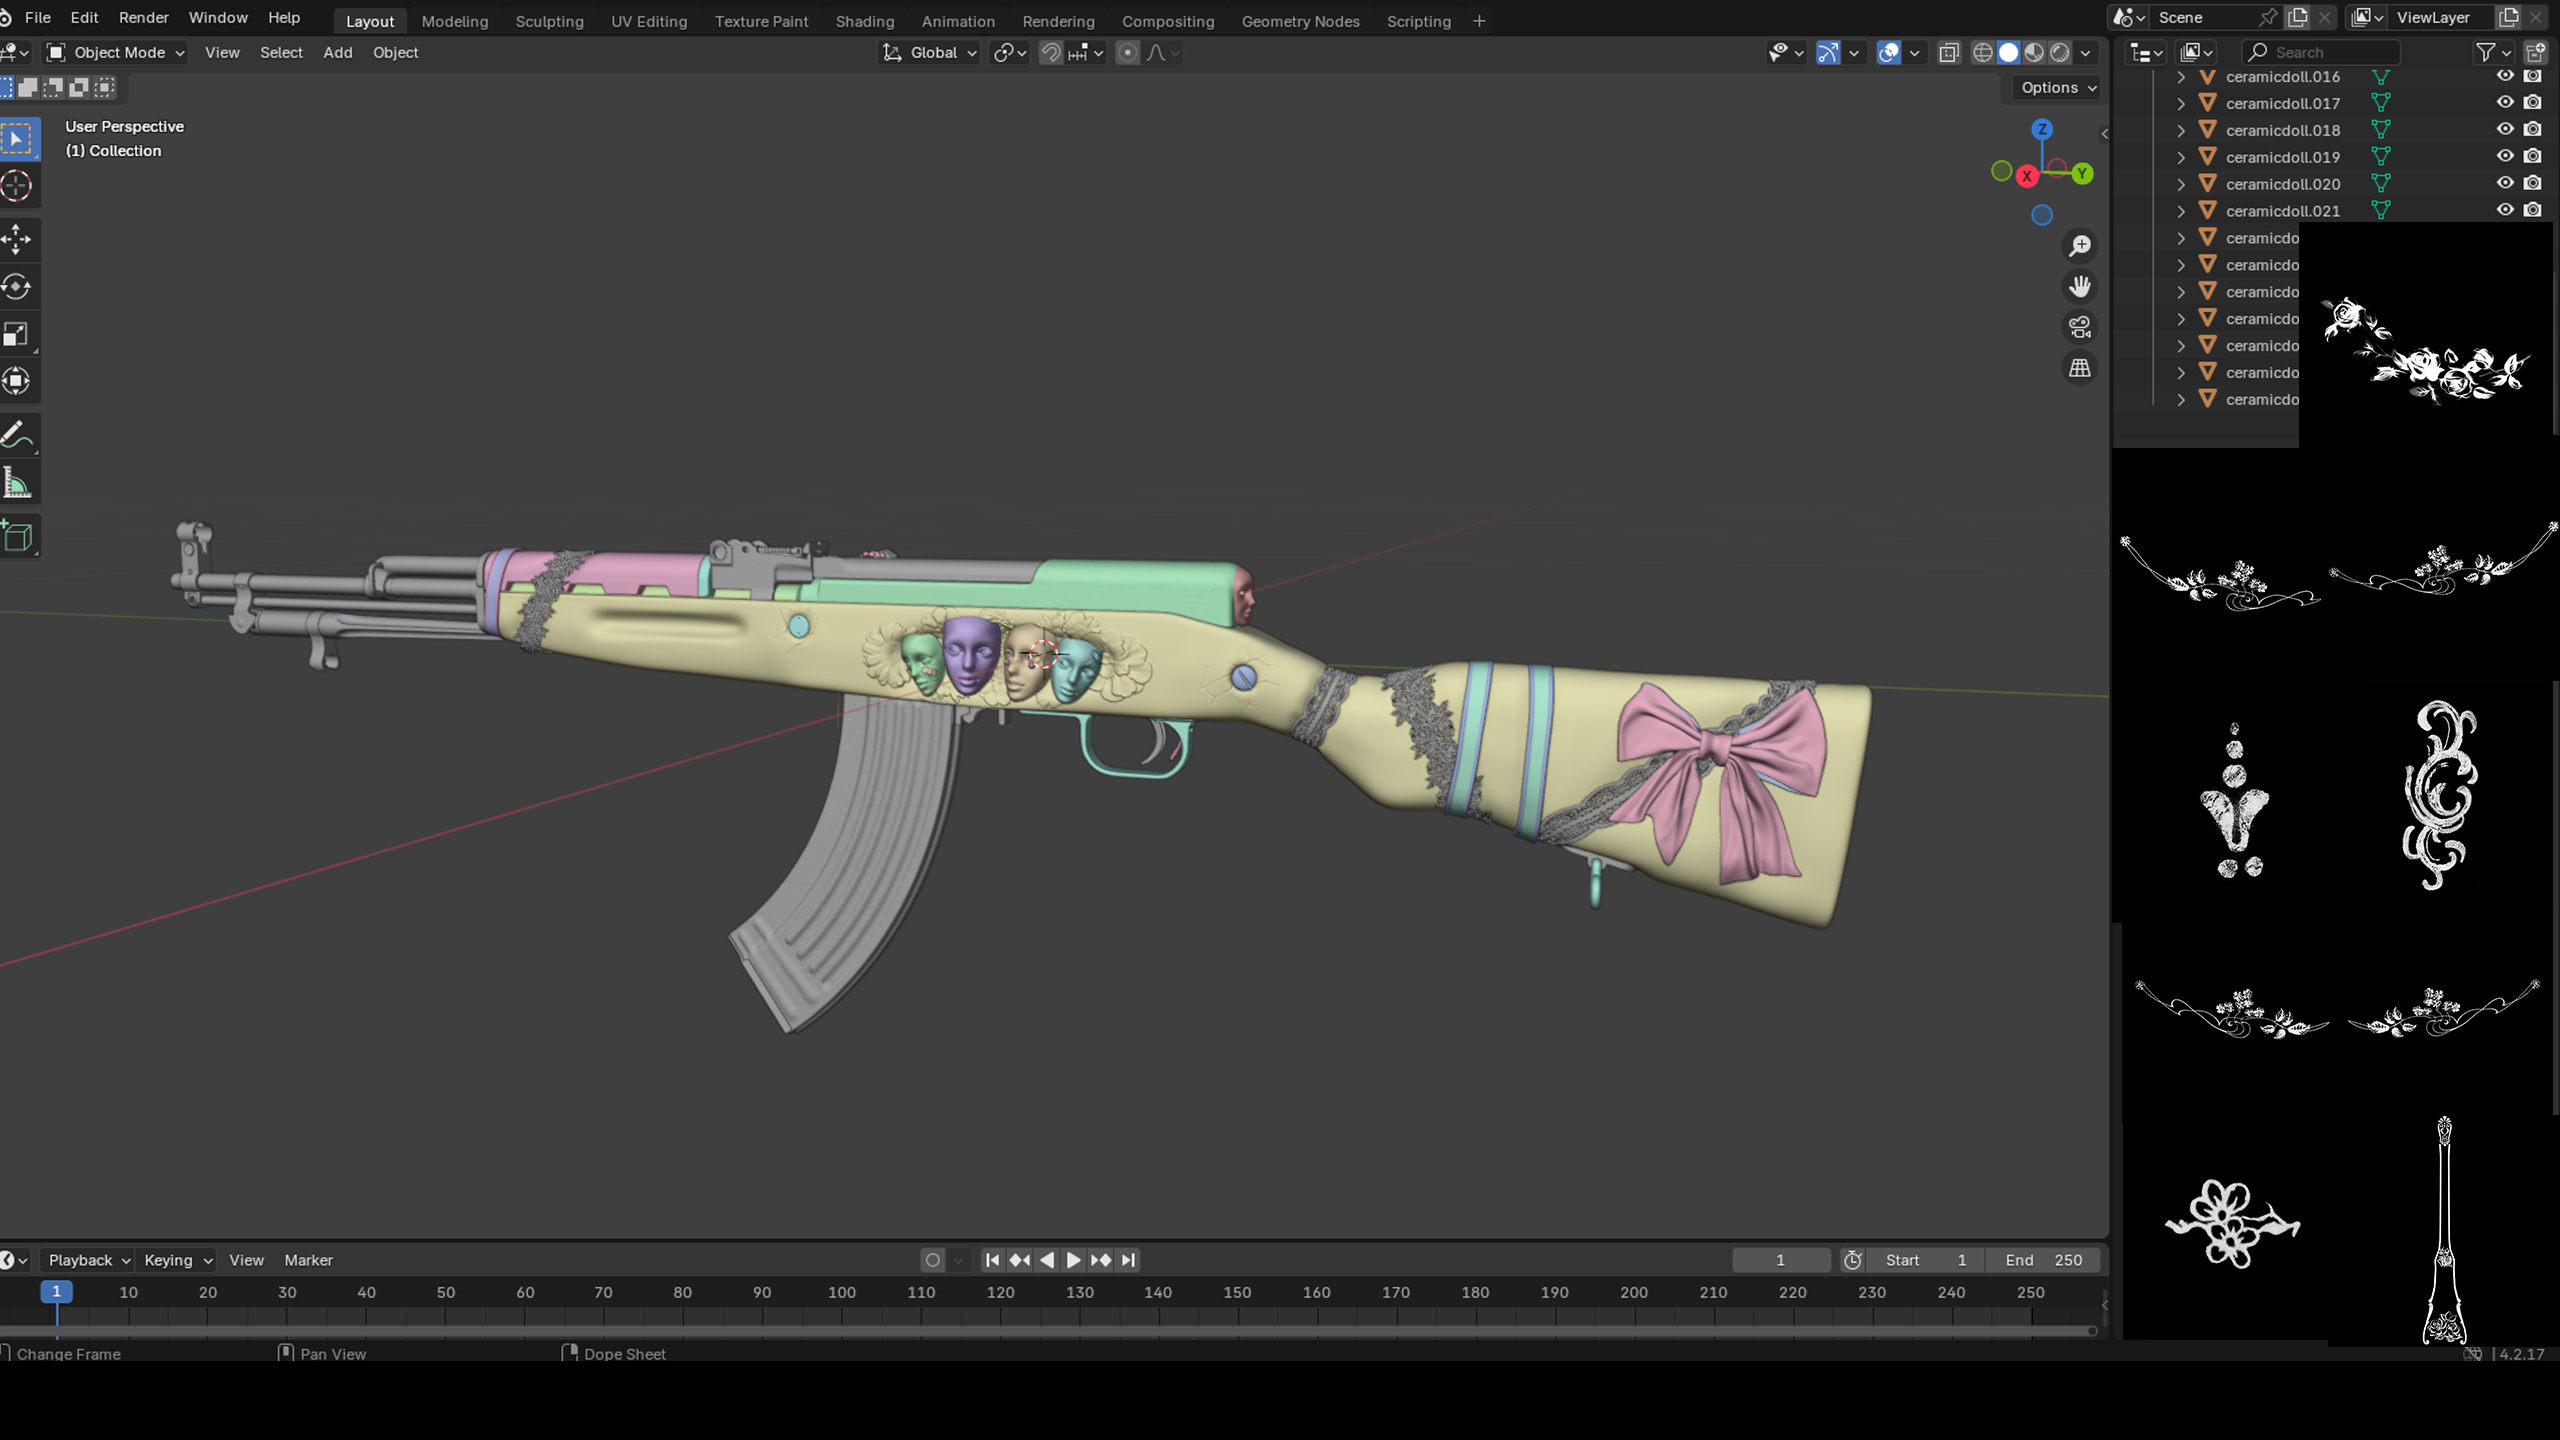Open Global transform orientation dropdown
Viewport: 2560px width, 1440px height.
(x=930, y=52)
